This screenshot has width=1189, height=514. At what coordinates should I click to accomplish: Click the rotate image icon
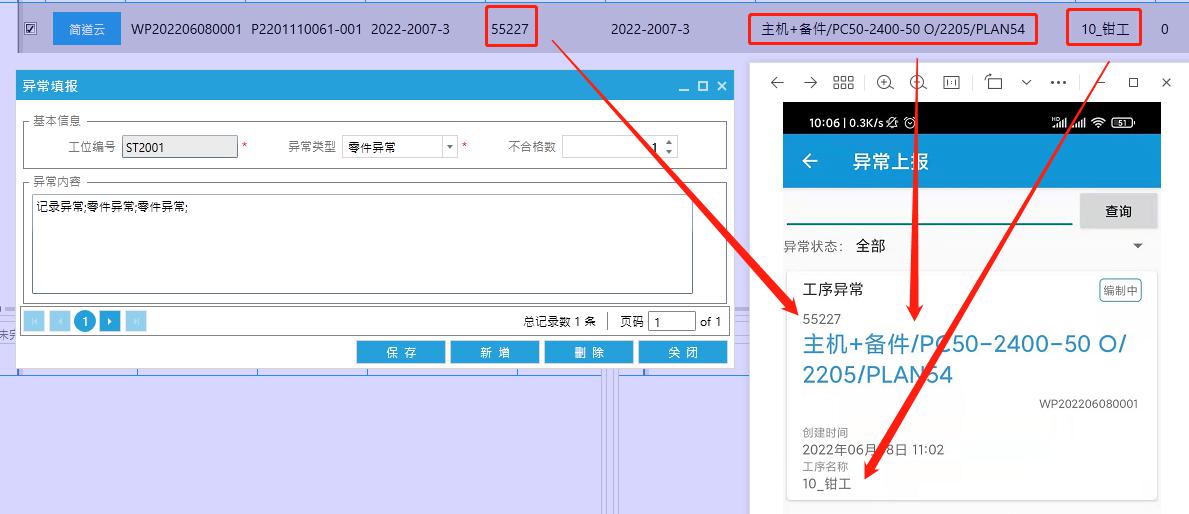coord(993,83)
